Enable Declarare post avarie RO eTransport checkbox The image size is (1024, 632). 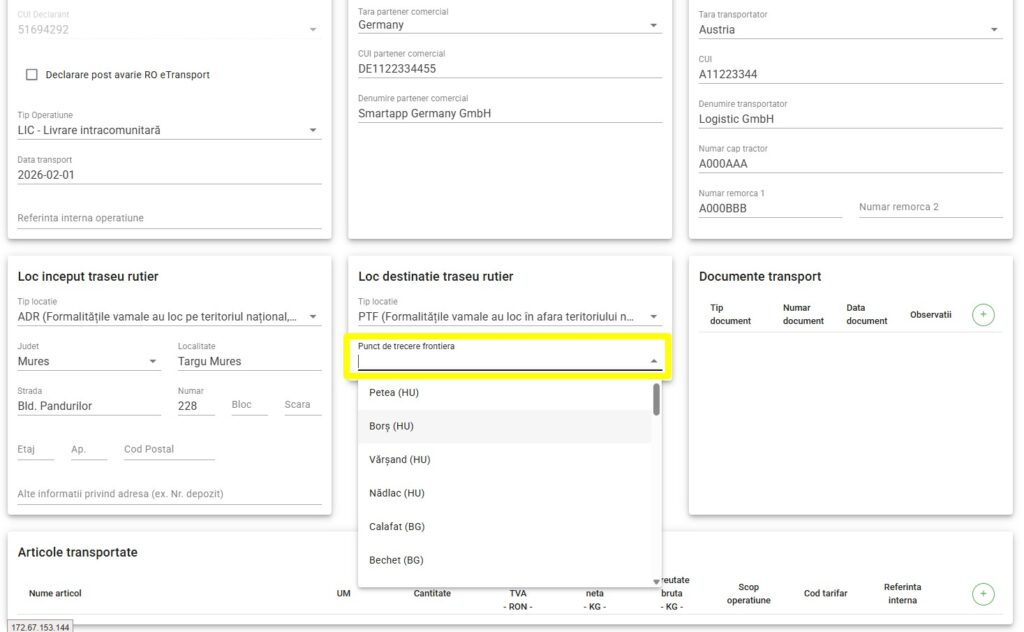[x=32, y=75]
